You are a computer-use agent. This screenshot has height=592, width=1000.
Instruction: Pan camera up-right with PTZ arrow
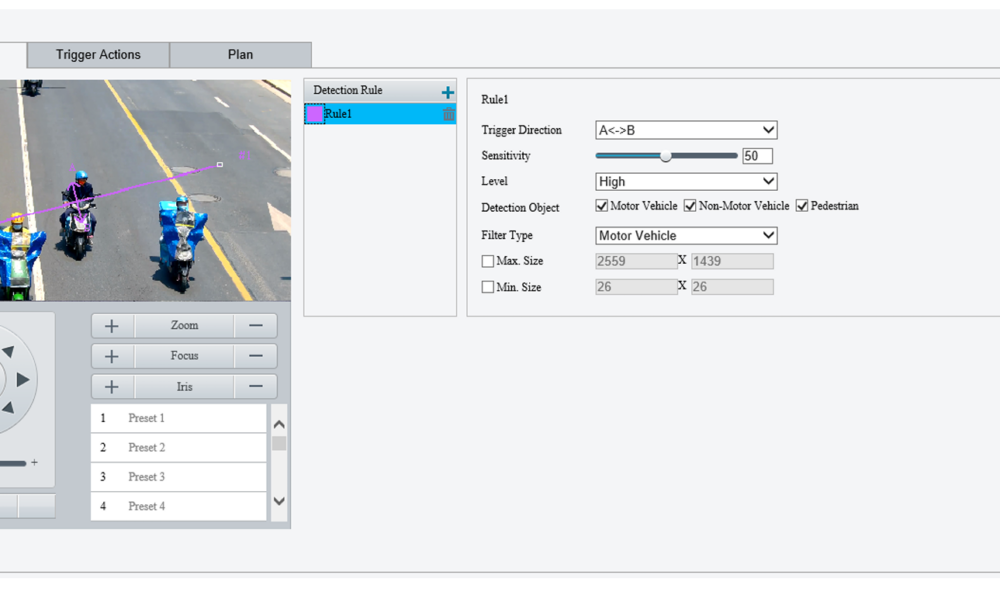tap(8, 351)
